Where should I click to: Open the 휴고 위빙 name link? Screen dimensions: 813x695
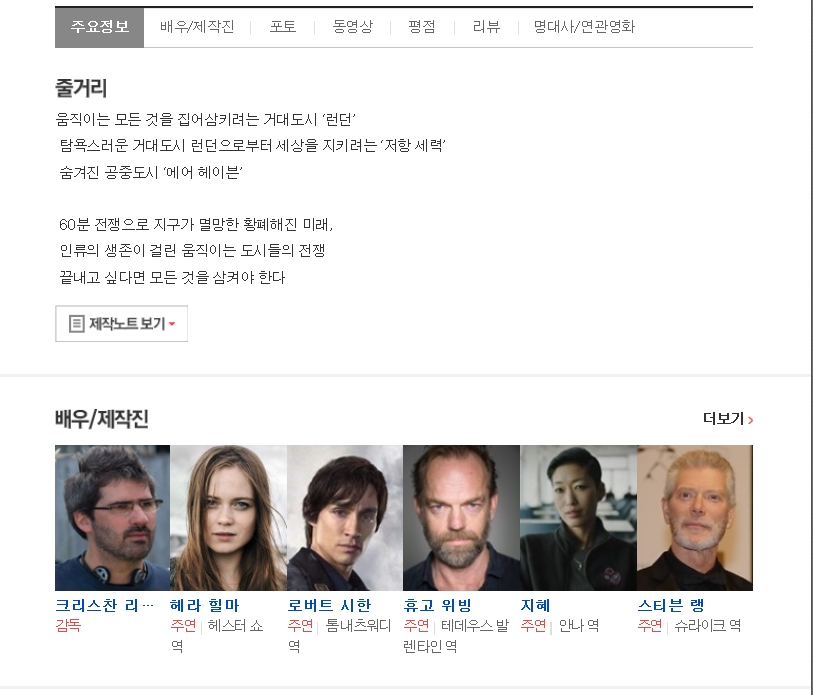tap(437, 606)
